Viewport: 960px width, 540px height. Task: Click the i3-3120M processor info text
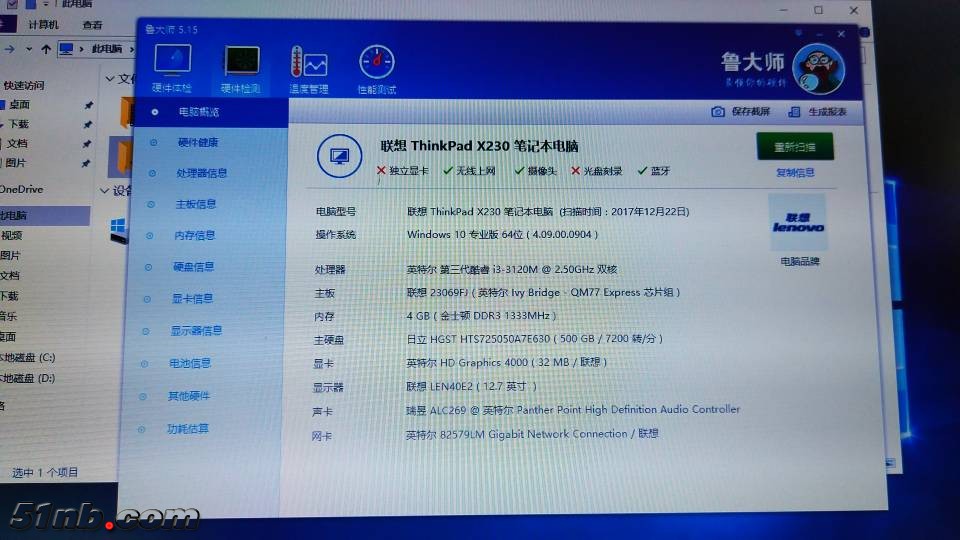(x=512, y=269)
